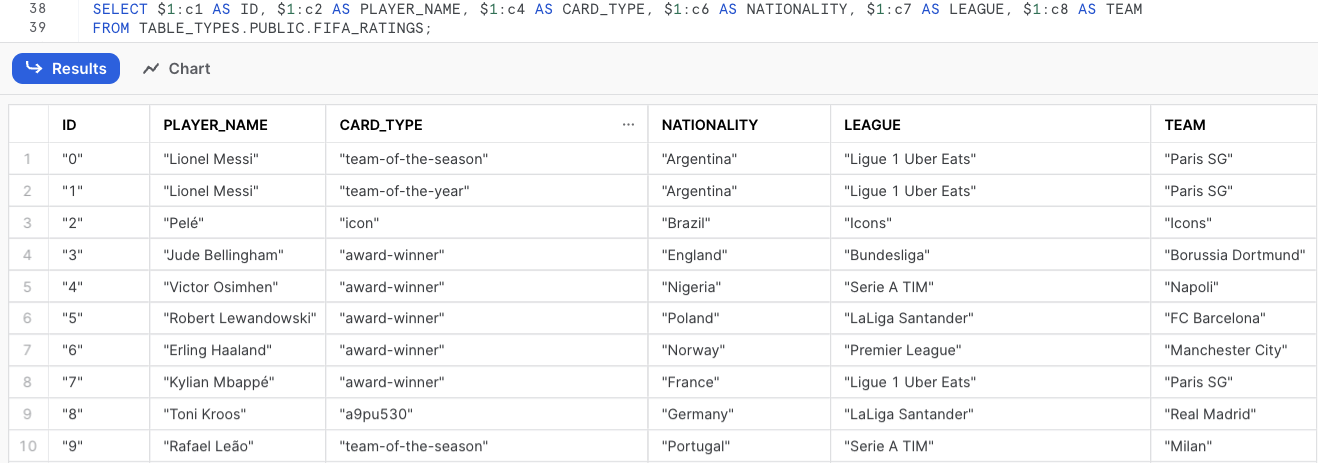Select row number 10
This screenshot has width=1318, height=463.
[28, 446]
